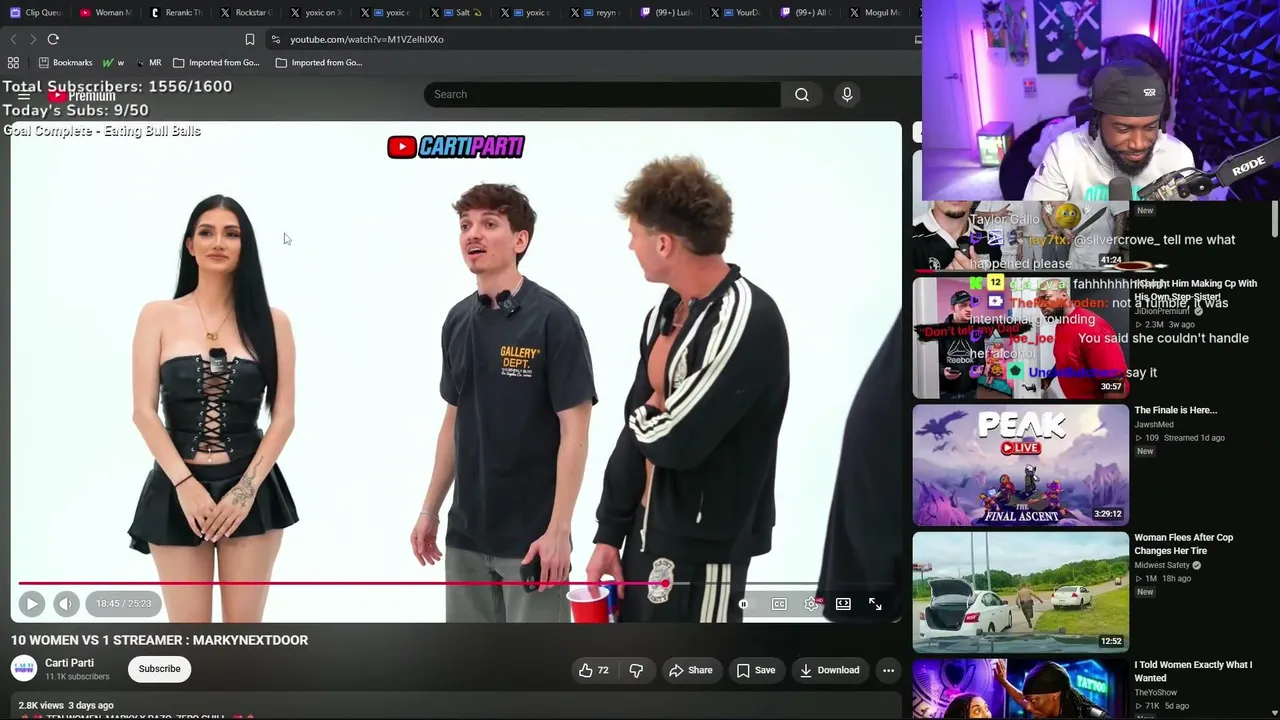This screenshot has width=1280, height=720.
Task: Open the Carti Parti channel avatar
Action: pos(24,669)
